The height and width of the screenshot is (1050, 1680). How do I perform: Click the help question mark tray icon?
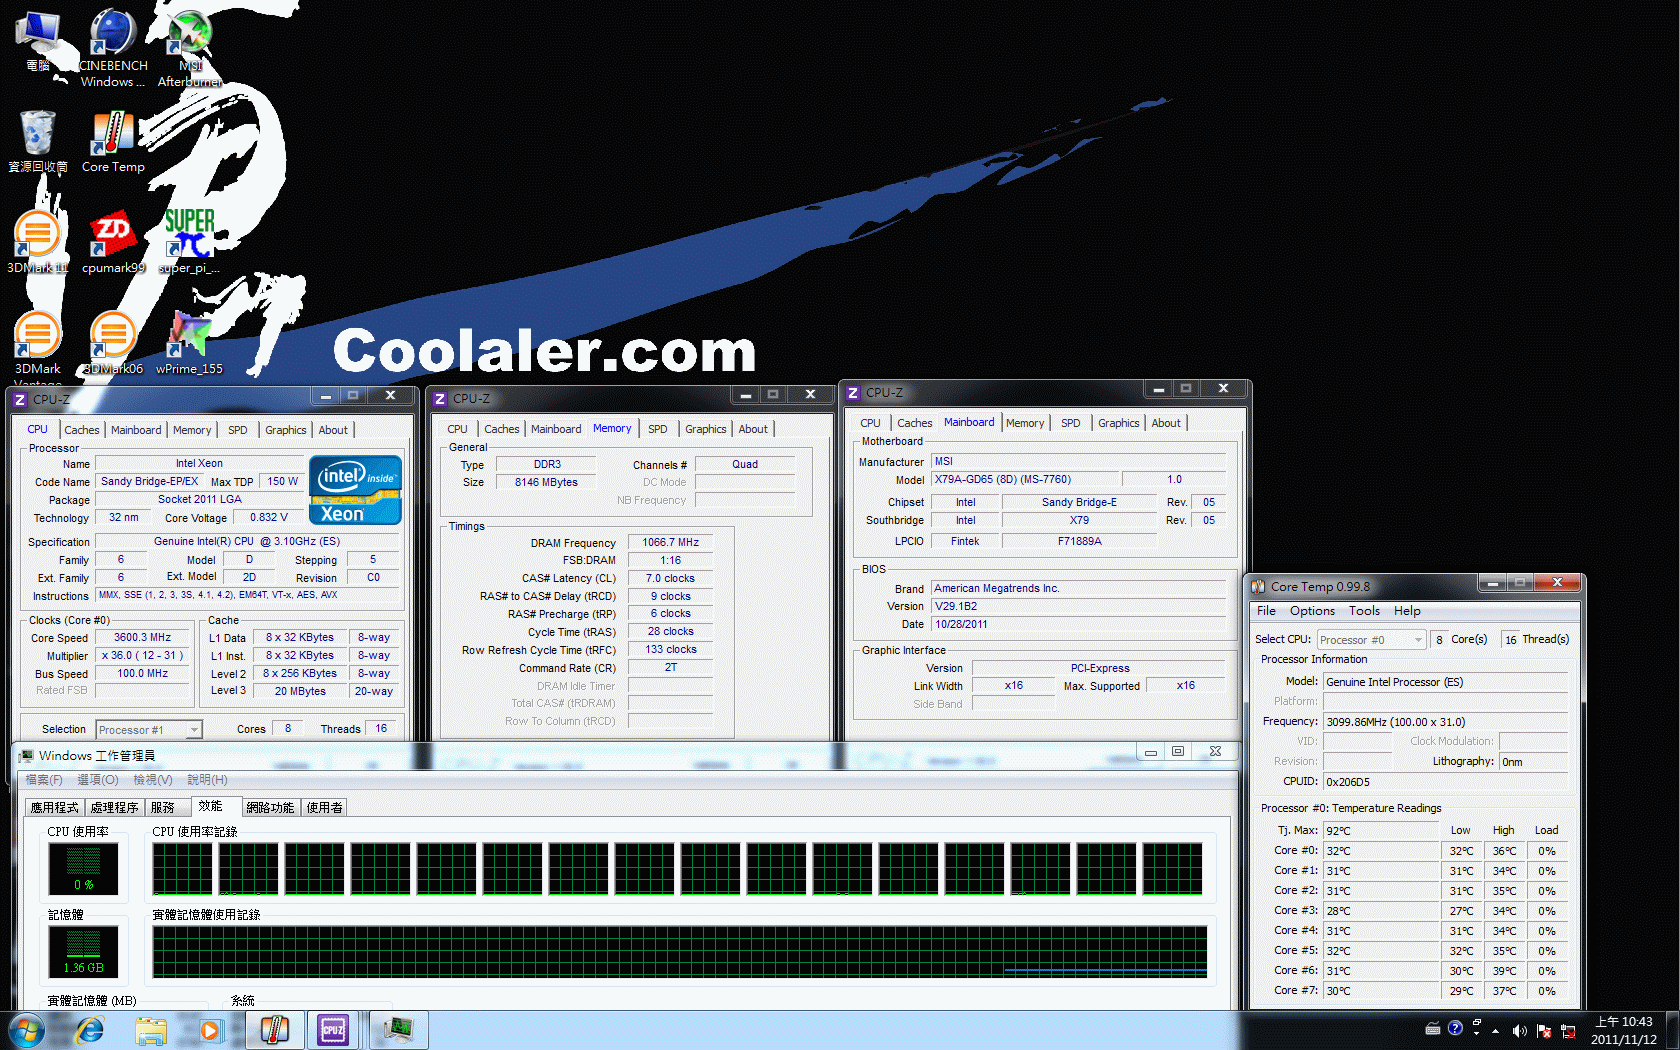click(x=1455, y=1028)
